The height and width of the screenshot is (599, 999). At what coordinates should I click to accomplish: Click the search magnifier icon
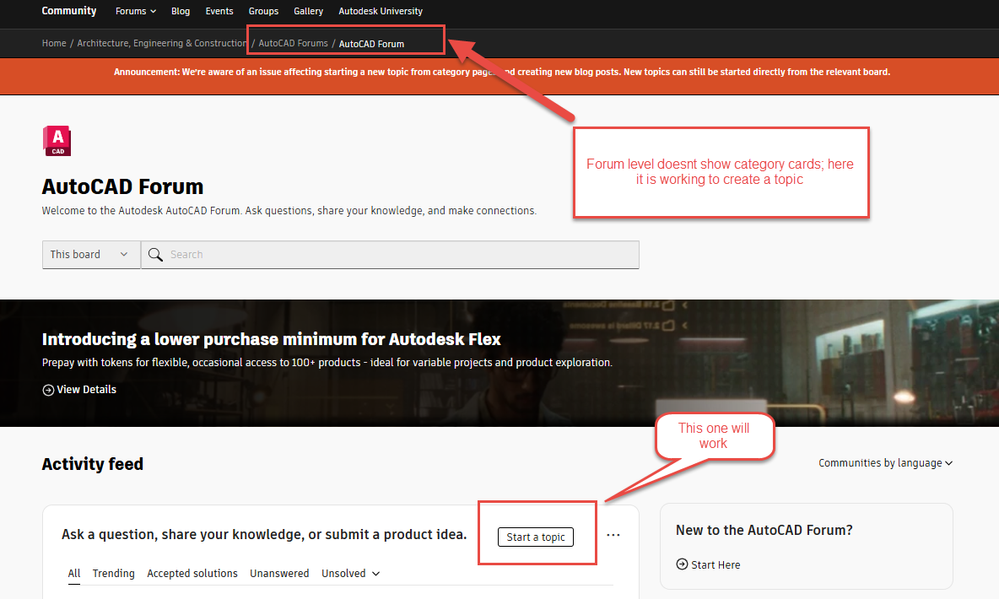coord(155,255)
